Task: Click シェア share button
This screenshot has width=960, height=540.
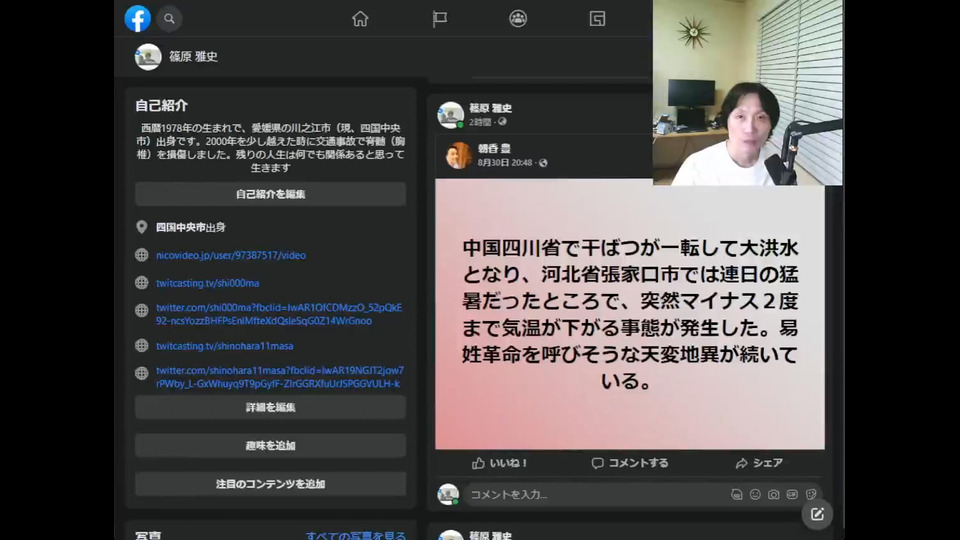Action: [x=759, y=463]
